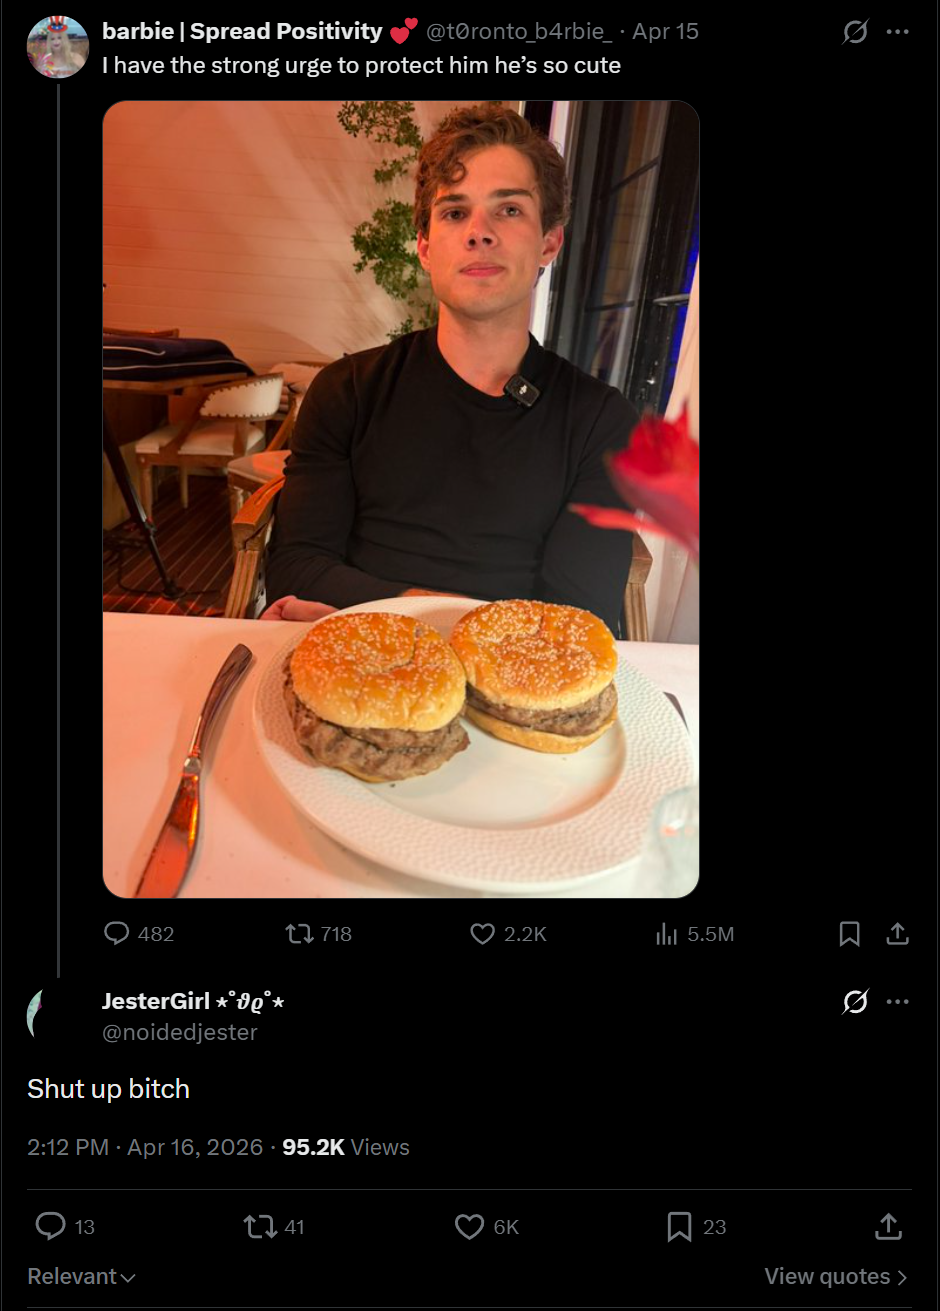Share barbie's tweet via the upload icon

[x=898, y=934]
